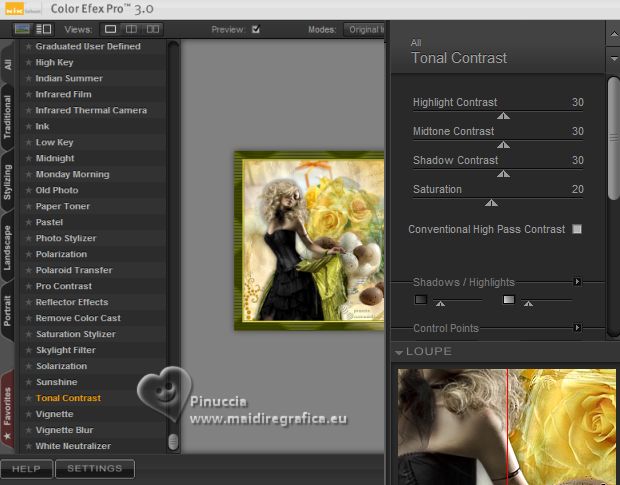Select the single image view icon
The width and height of the screenshot is (620, 485).
[x=110, y=29]
